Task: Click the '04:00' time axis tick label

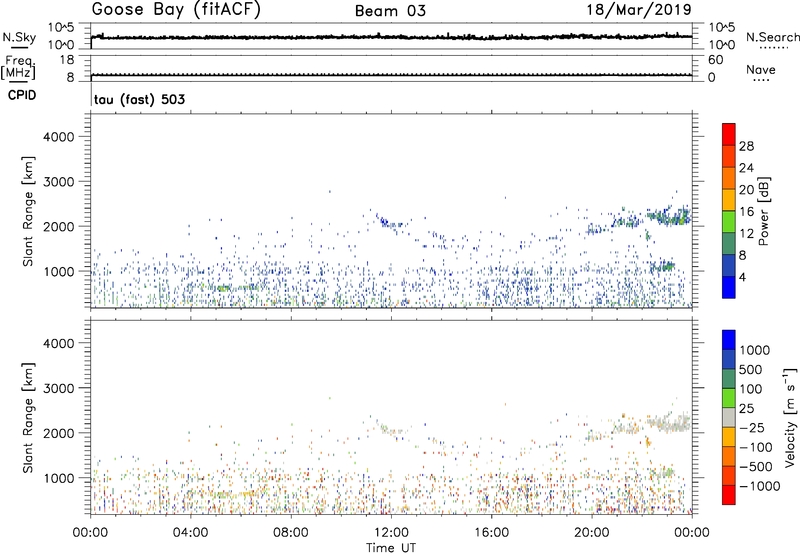Action: (x=191, y=533)
